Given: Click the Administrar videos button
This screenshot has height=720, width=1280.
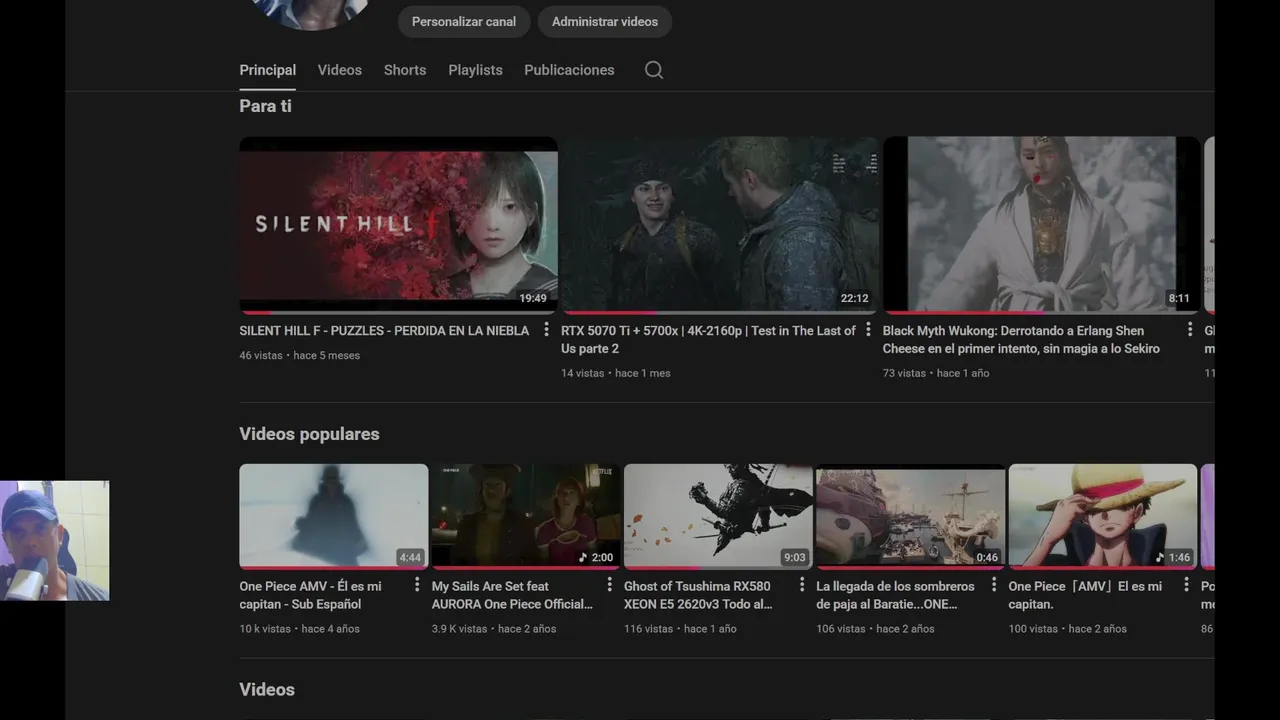Looking at the screenshot, I should pos(605,21).
